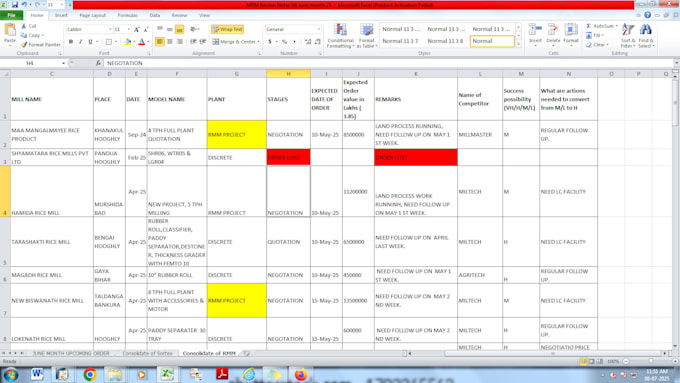Switch to the Formulas tab
Screen dimensions: 680x383
coord(128,15)
